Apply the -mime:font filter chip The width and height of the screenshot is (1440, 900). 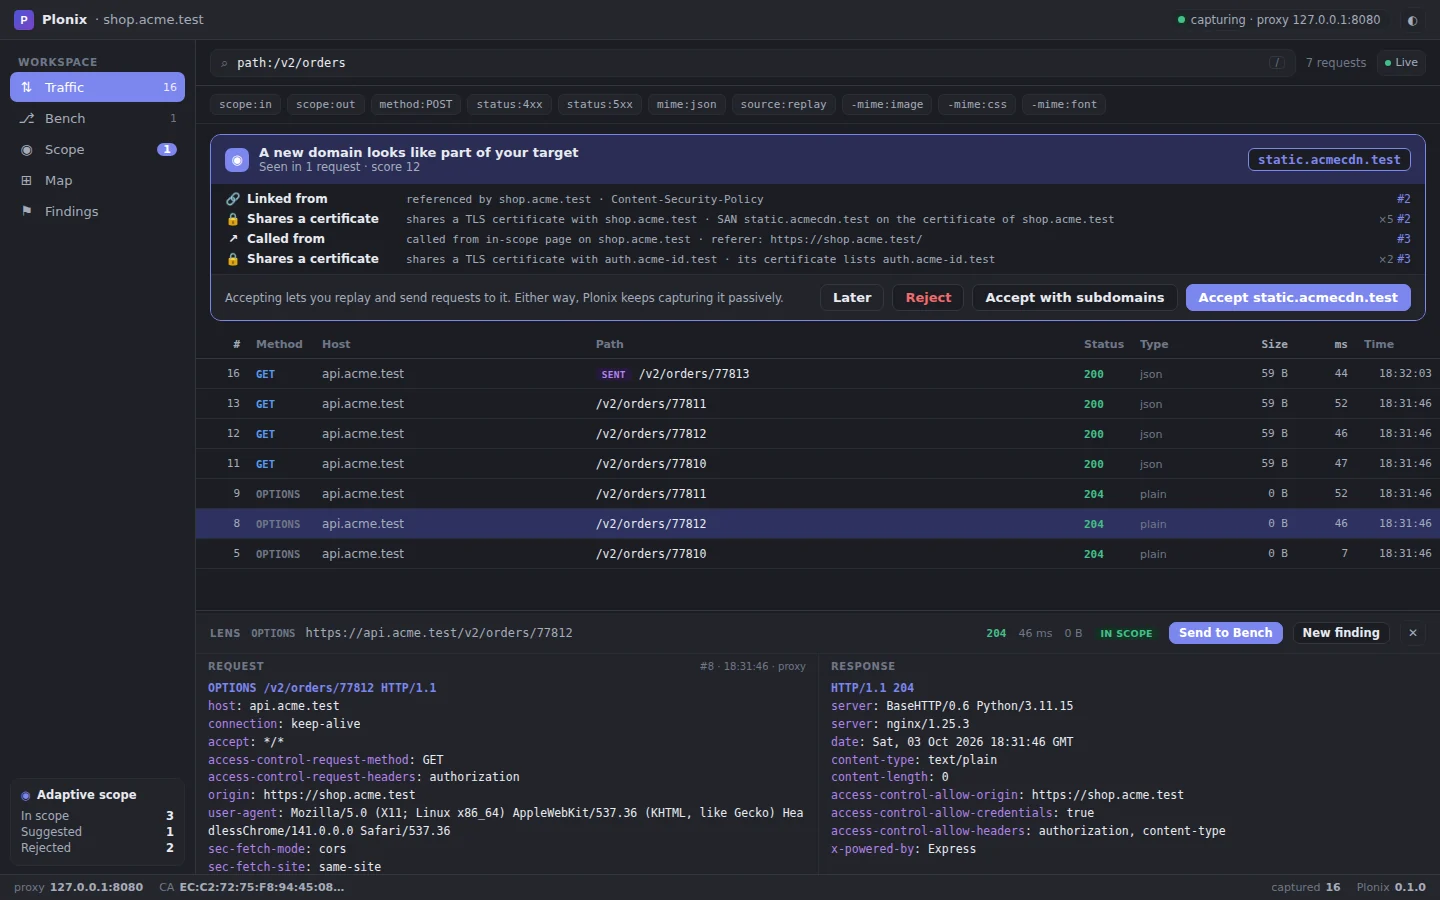(1064, 104)
